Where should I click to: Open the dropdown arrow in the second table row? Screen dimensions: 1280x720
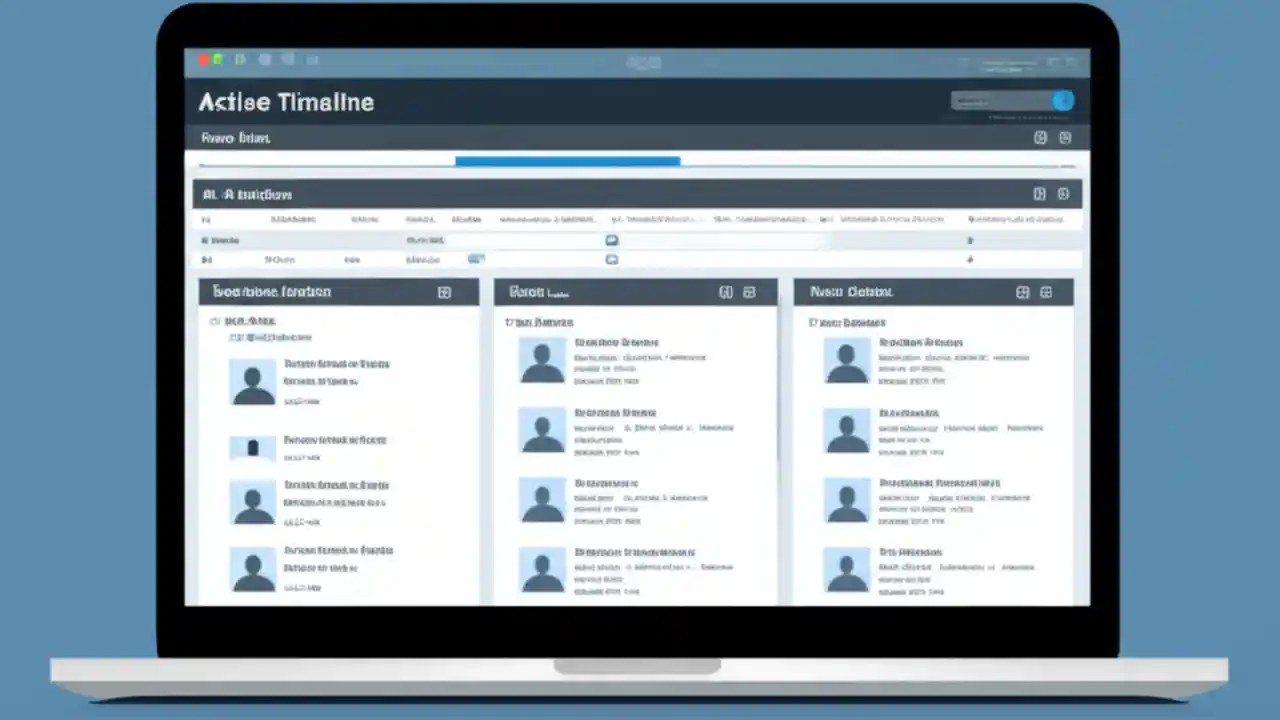[x=970, y=259]
